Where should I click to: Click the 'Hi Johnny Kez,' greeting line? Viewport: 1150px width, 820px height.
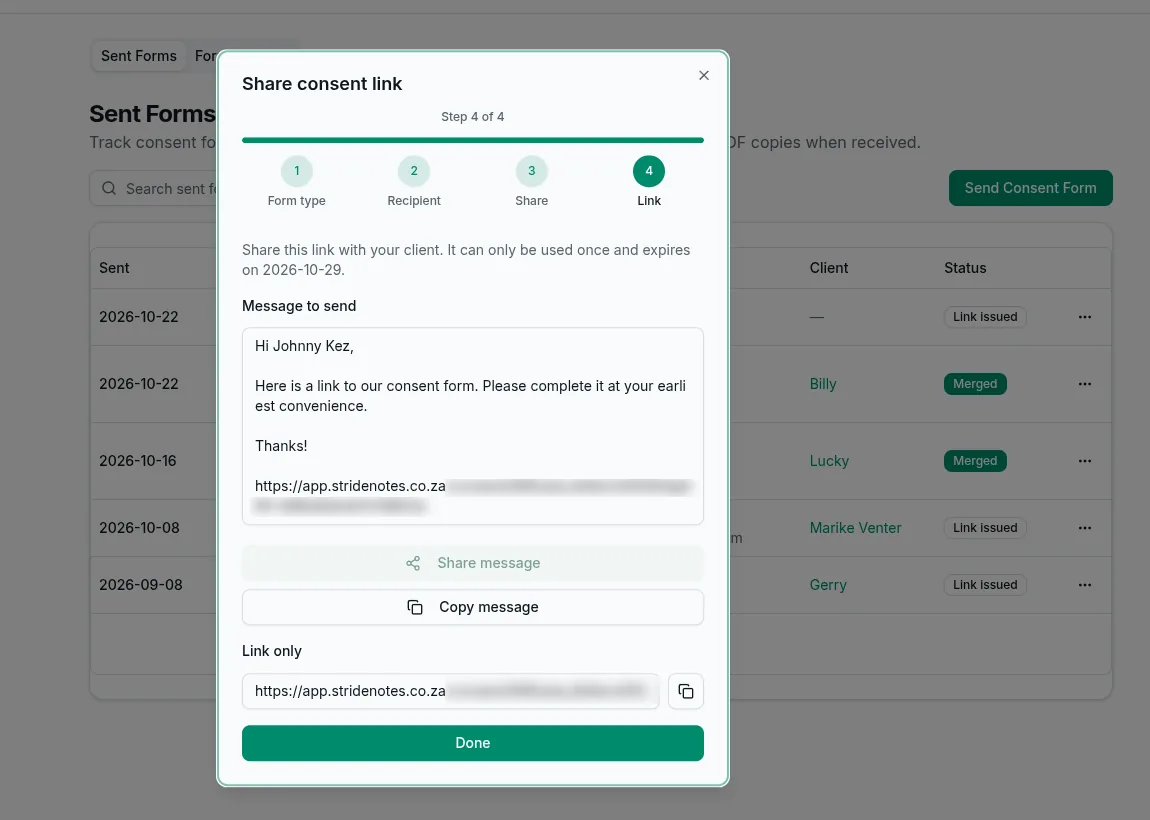[304, 346]
